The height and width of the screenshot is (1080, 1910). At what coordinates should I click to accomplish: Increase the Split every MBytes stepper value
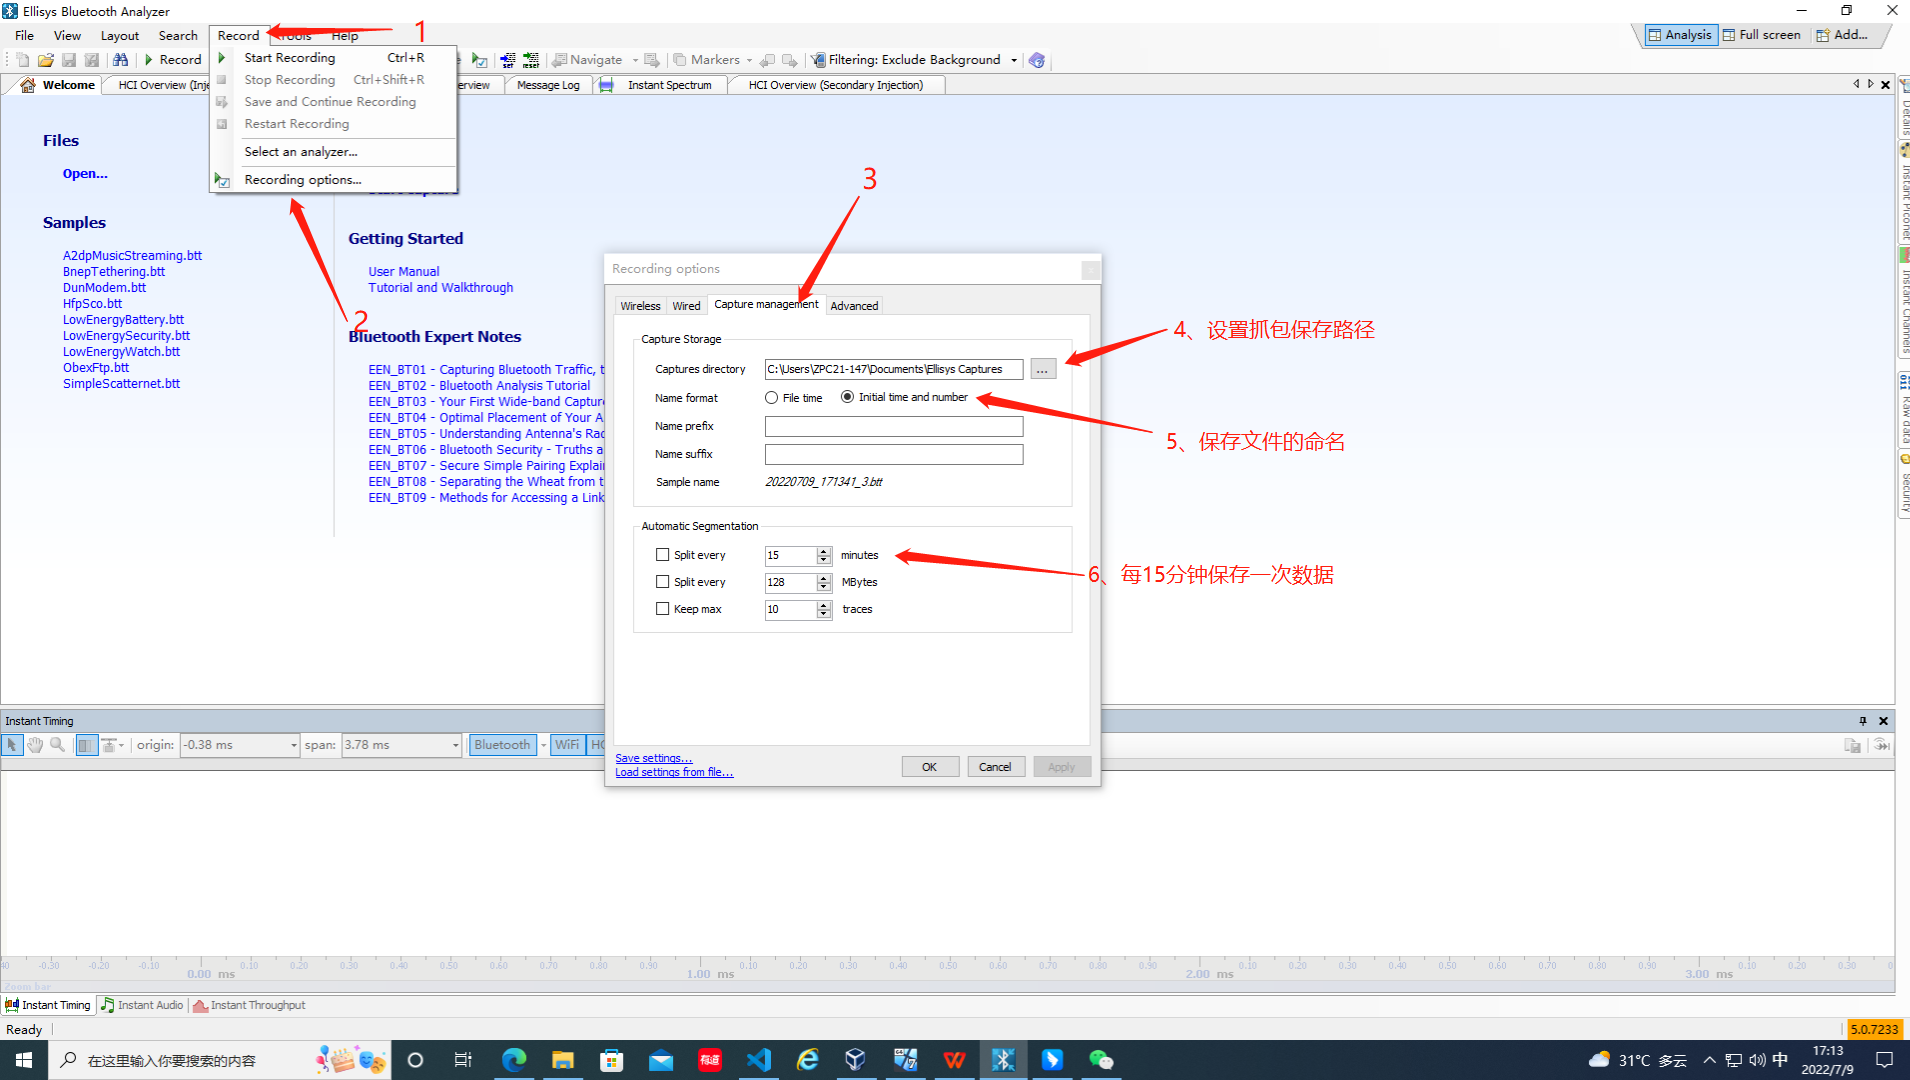pos(824,578)
